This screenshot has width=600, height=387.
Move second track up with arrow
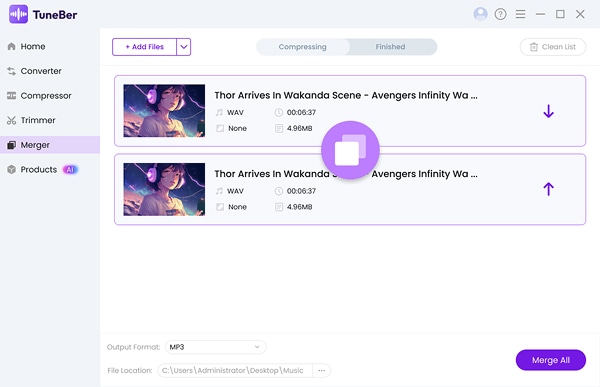pos(548,189)
